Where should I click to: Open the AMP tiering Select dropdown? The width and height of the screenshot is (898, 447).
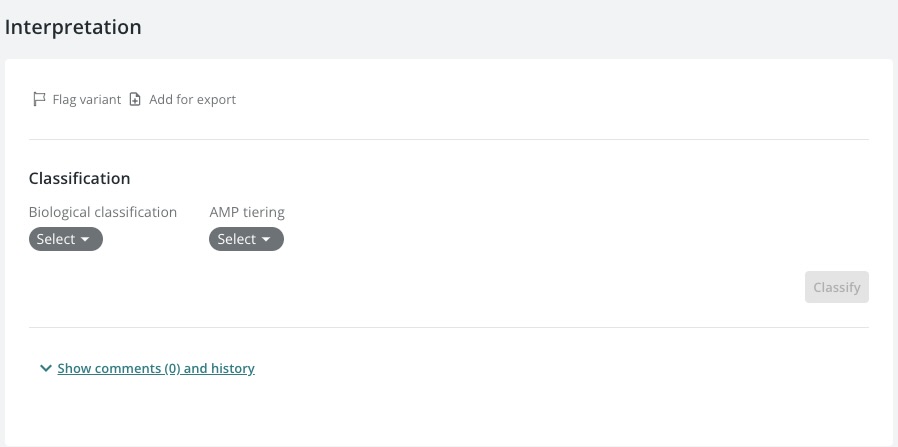[246, 239]
